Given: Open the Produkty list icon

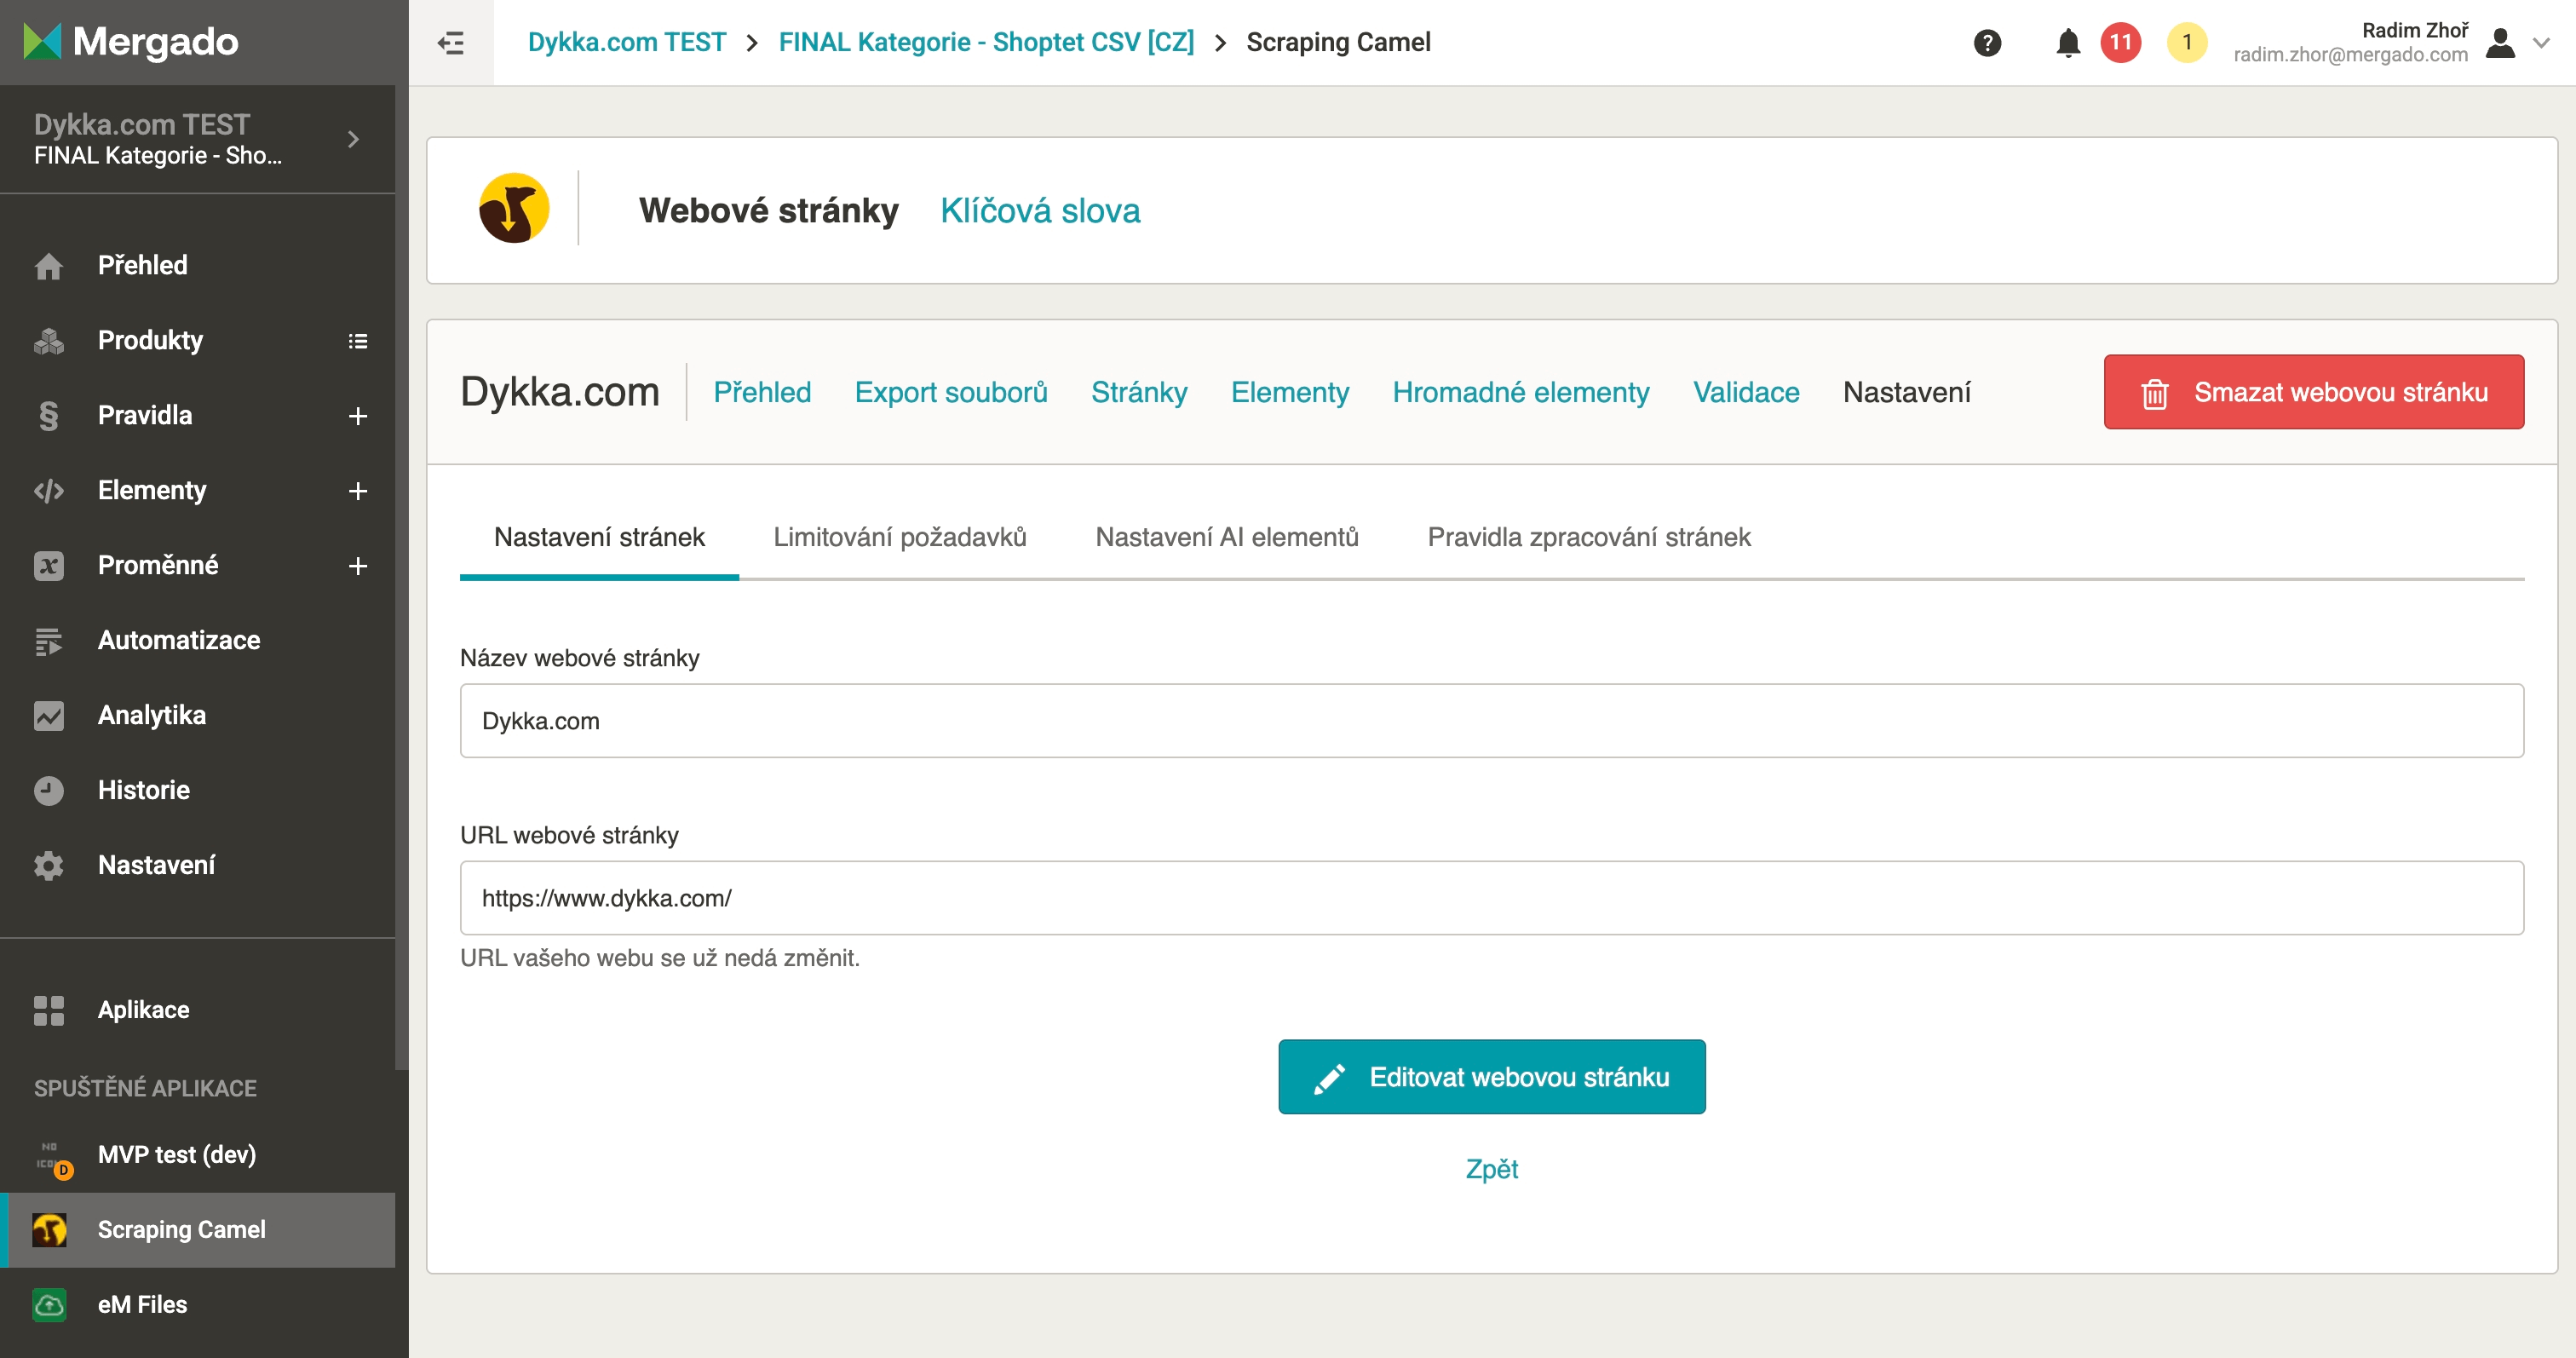Looking at the screenshot, I should (357, 341).
